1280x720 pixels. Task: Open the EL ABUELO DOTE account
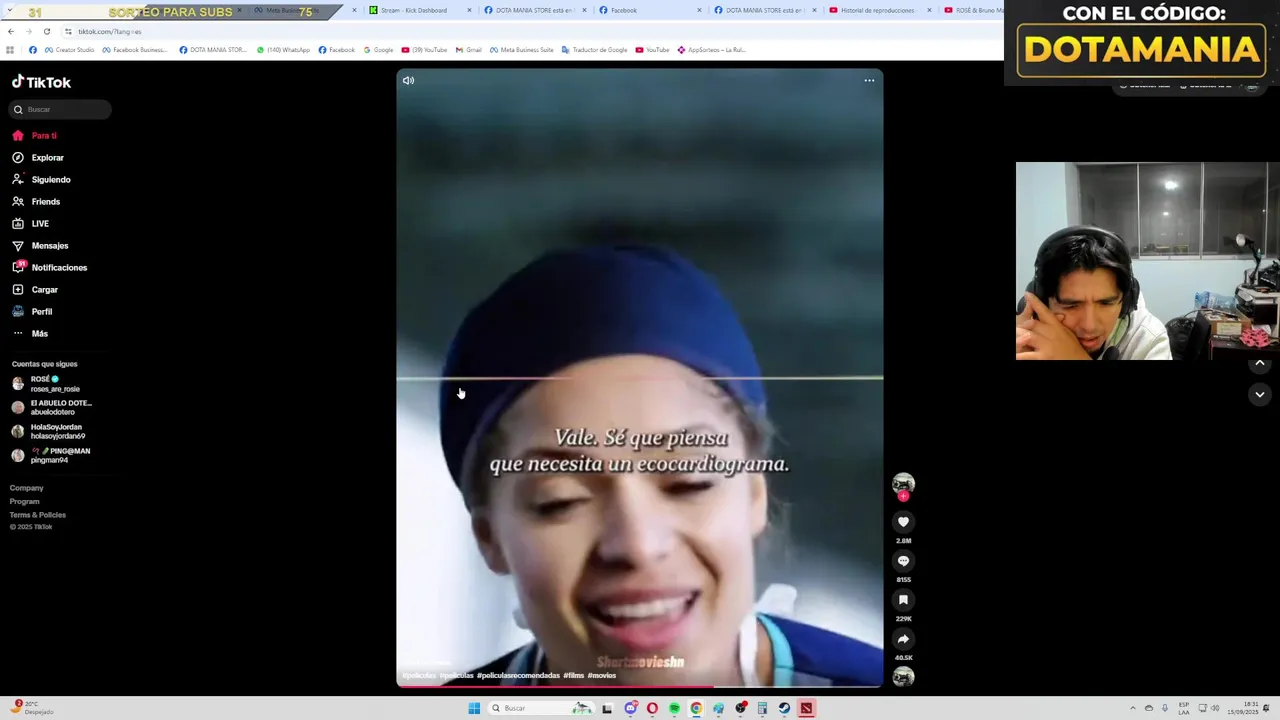coord(52,408)
